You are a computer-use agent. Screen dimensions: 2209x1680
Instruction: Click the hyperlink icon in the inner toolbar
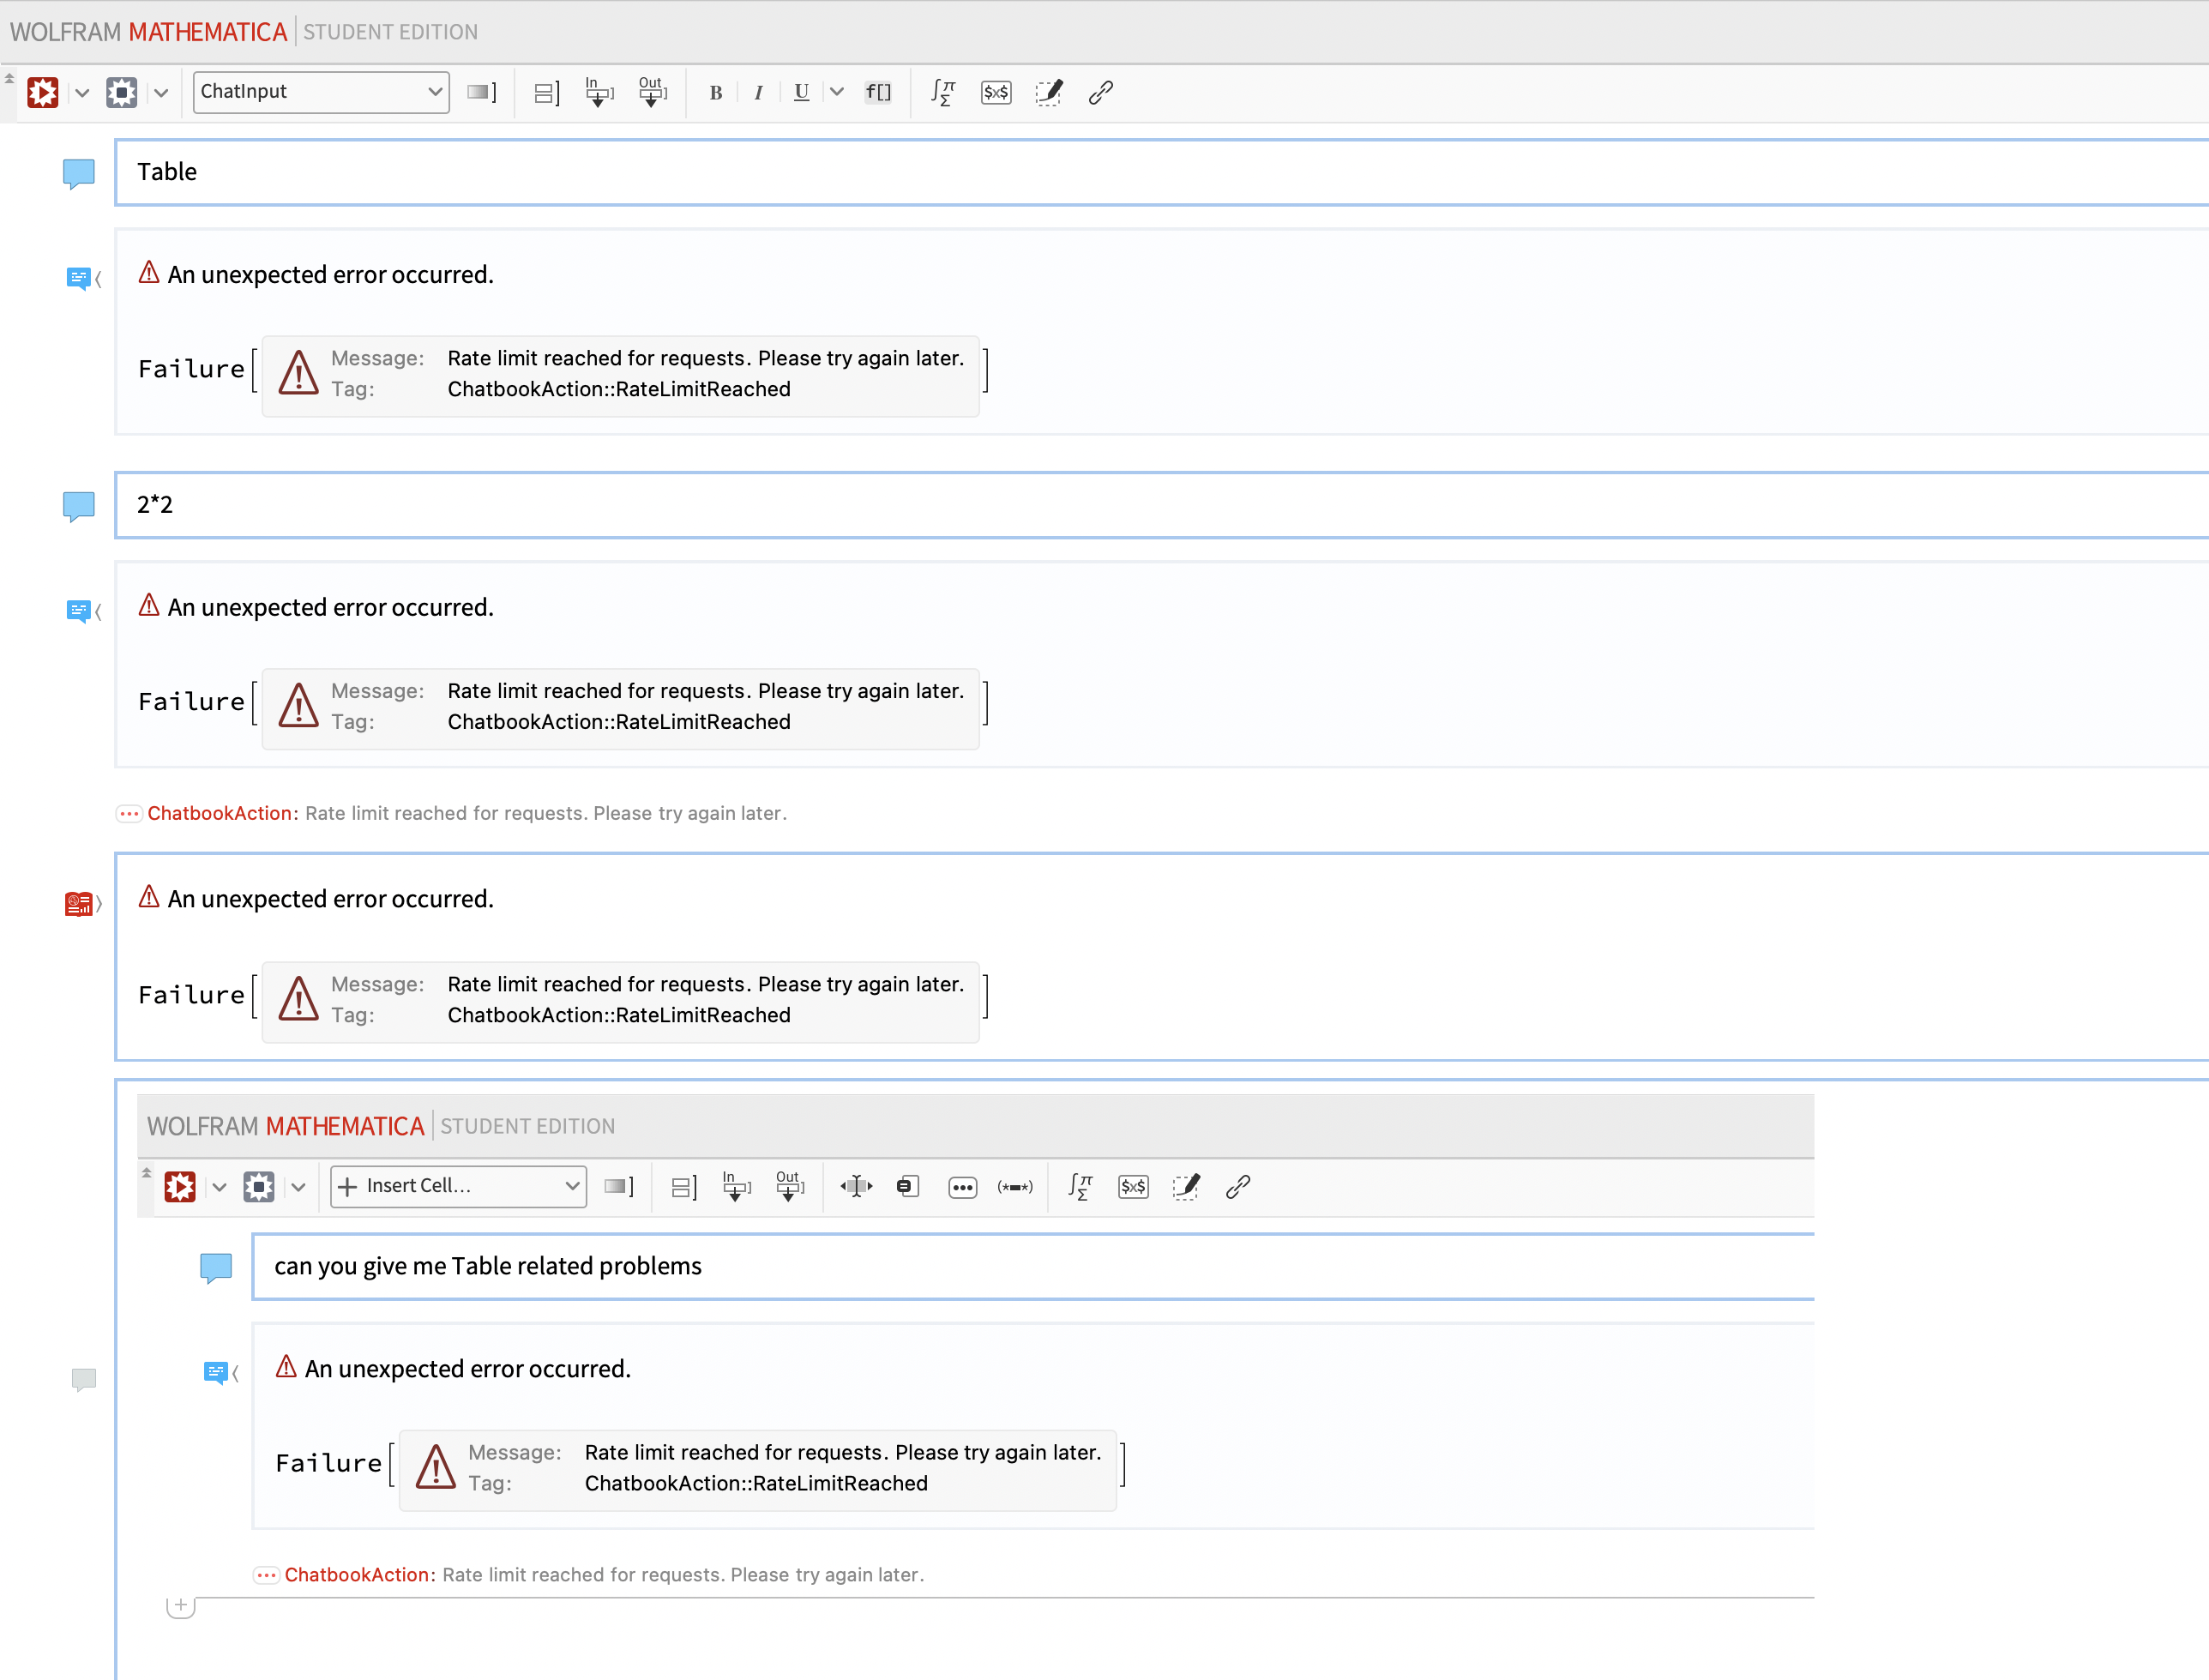pyautogui.click(x=1238, y=1187)
